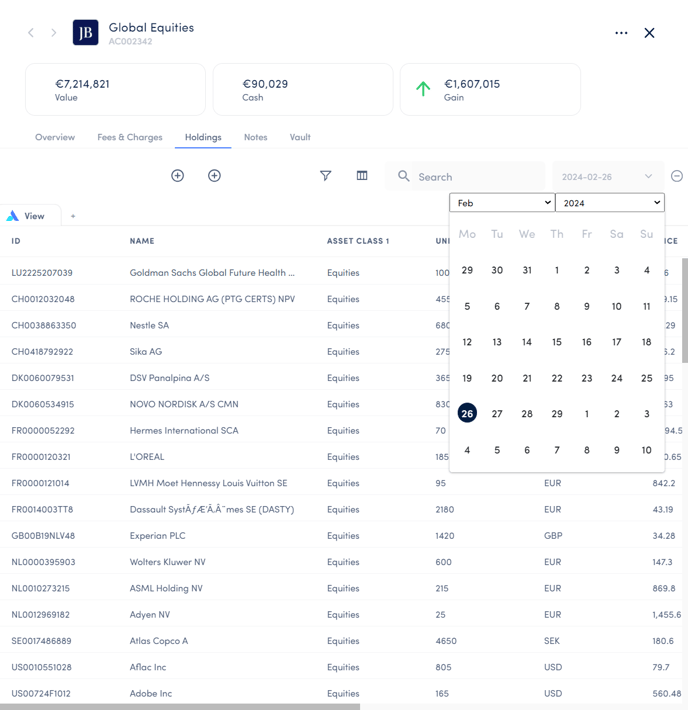Open the three-dots more options menu
The image size is (688, 710).
click(x=621, y=33)
